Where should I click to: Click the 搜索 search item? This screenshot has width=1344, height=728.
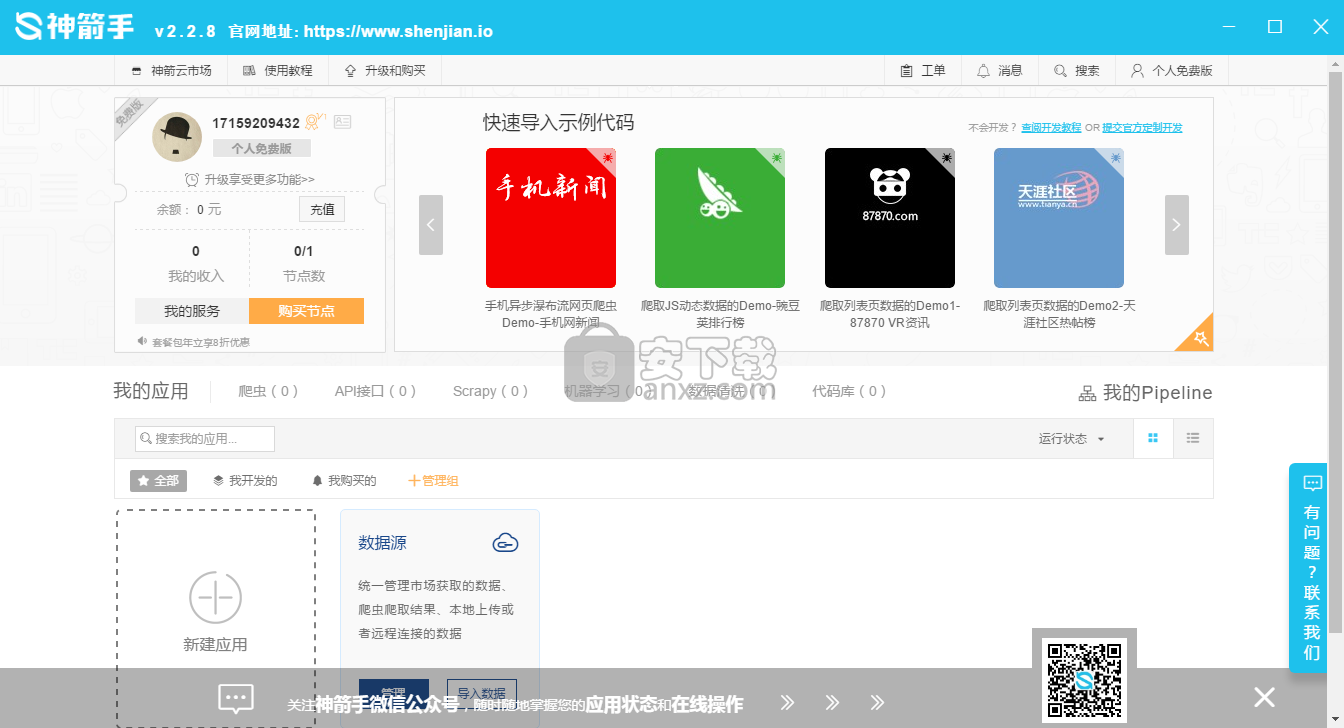[1075, 71]
